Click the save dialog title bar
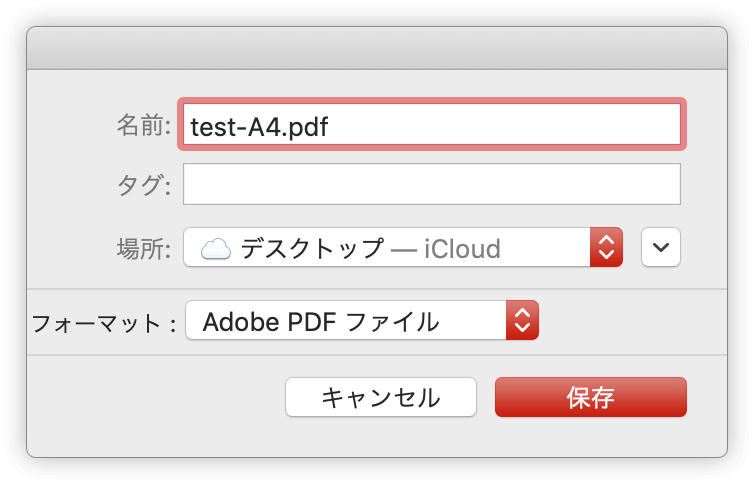Screen dimensions: 755x485 point(377,48)
